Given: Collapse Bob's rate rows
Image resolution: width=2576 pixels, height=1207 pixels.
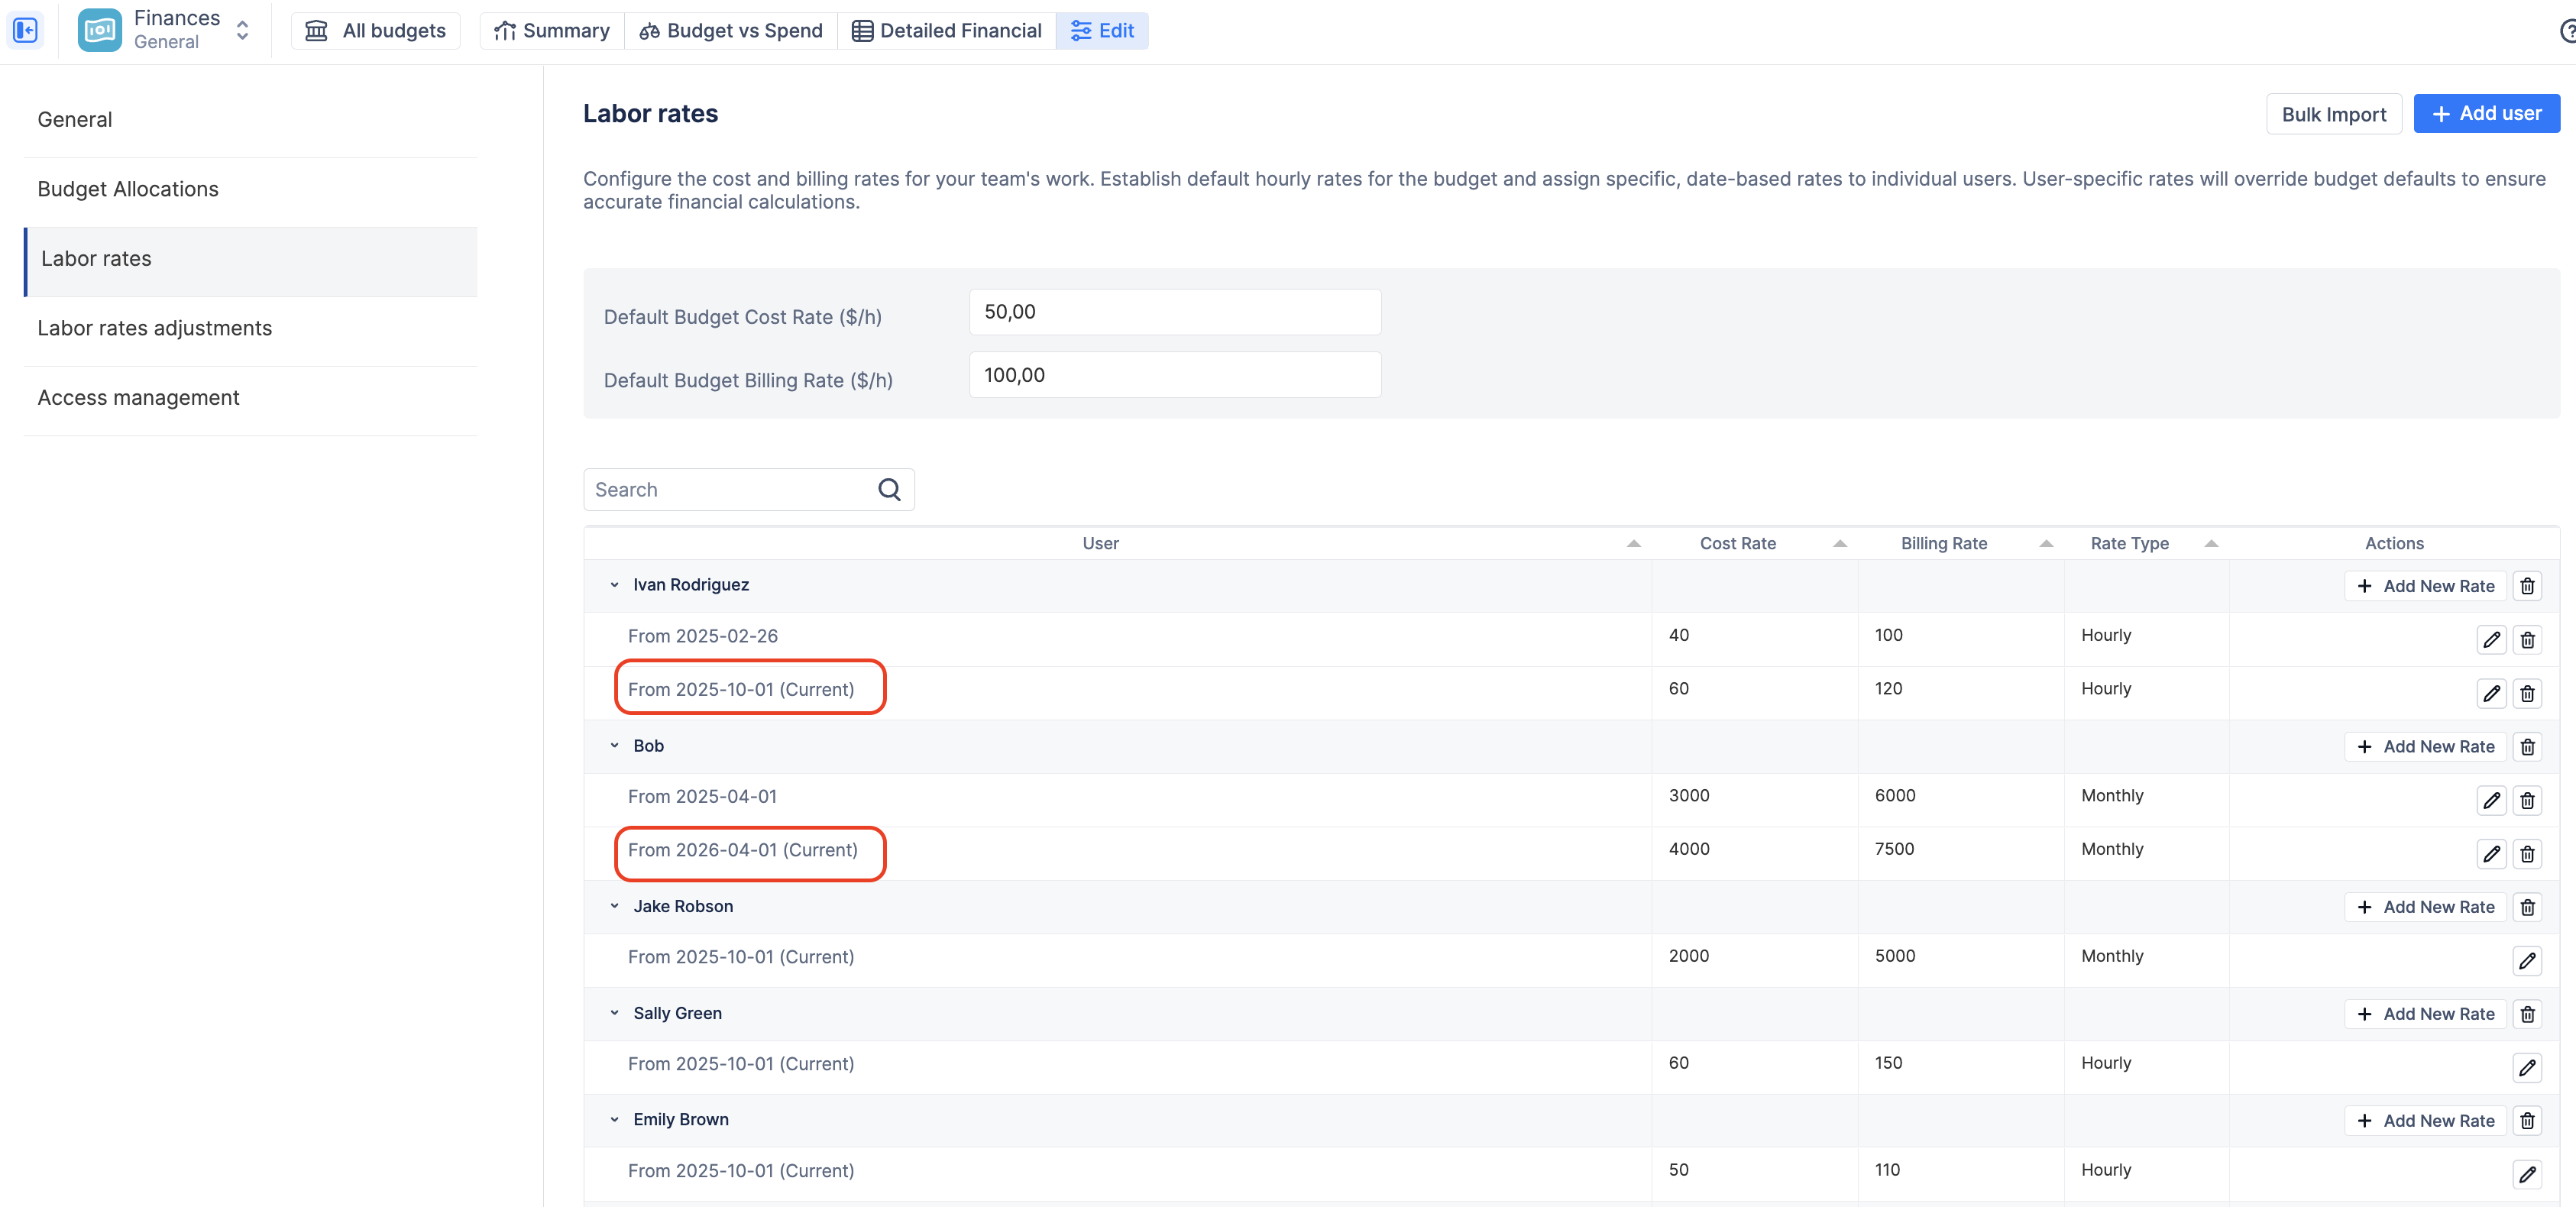Looking at the screenshot, I should 615,745.
